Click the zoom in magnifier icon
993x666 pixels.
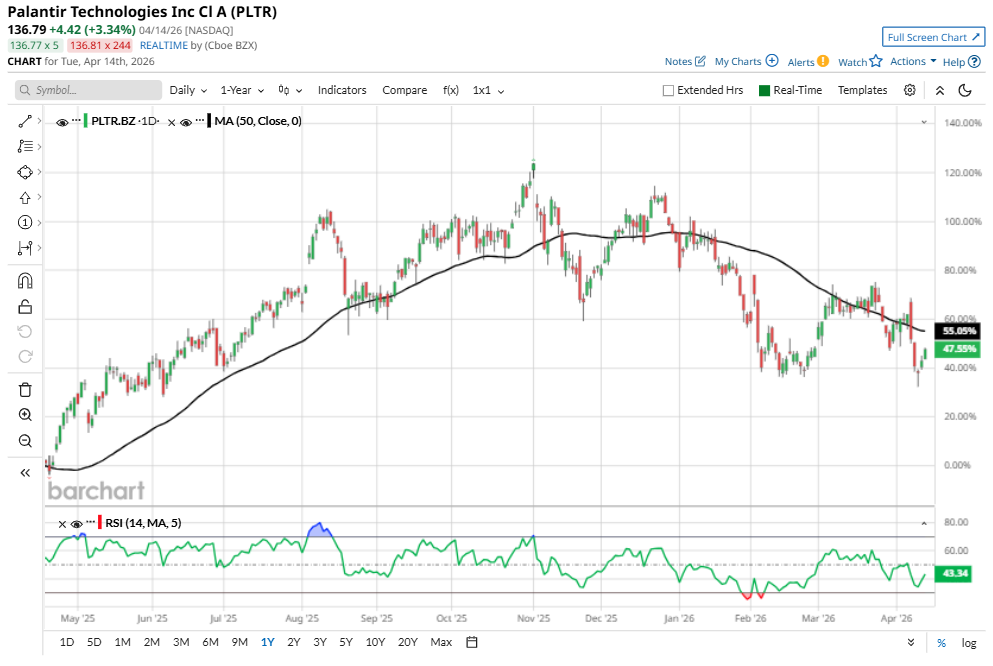pos(25,415)
